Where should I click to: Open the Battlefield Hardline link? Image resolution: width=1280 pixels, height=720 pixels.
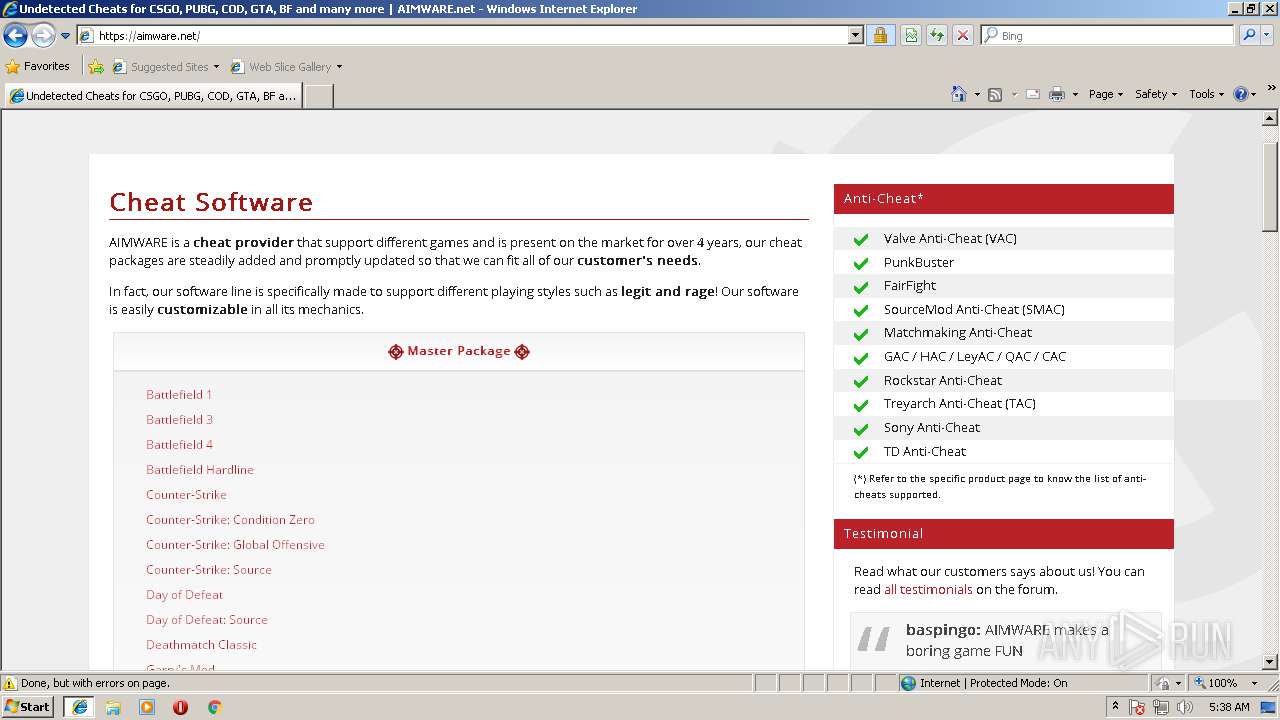(x=200, y=470)
